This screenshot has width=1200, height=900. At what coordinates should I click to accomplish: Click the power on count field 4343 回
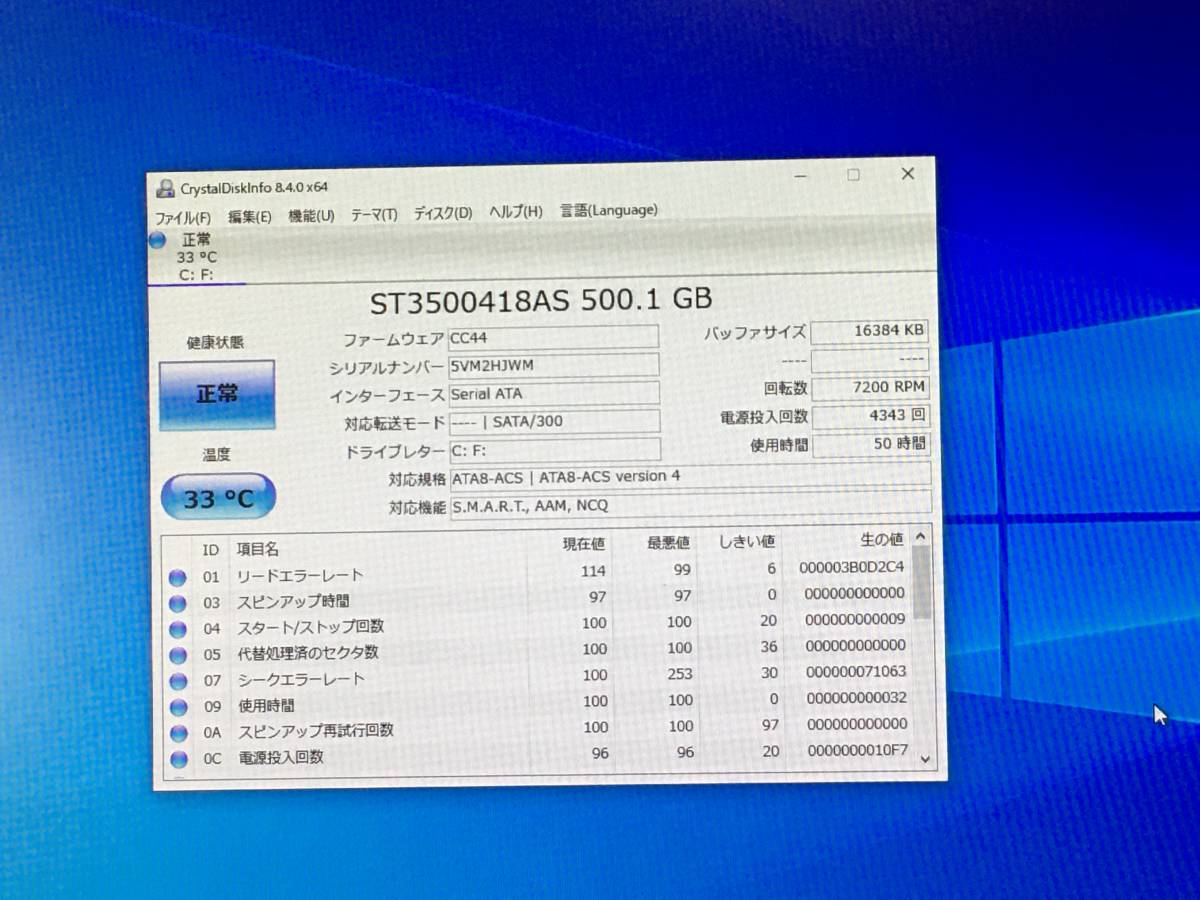[870, 415]
